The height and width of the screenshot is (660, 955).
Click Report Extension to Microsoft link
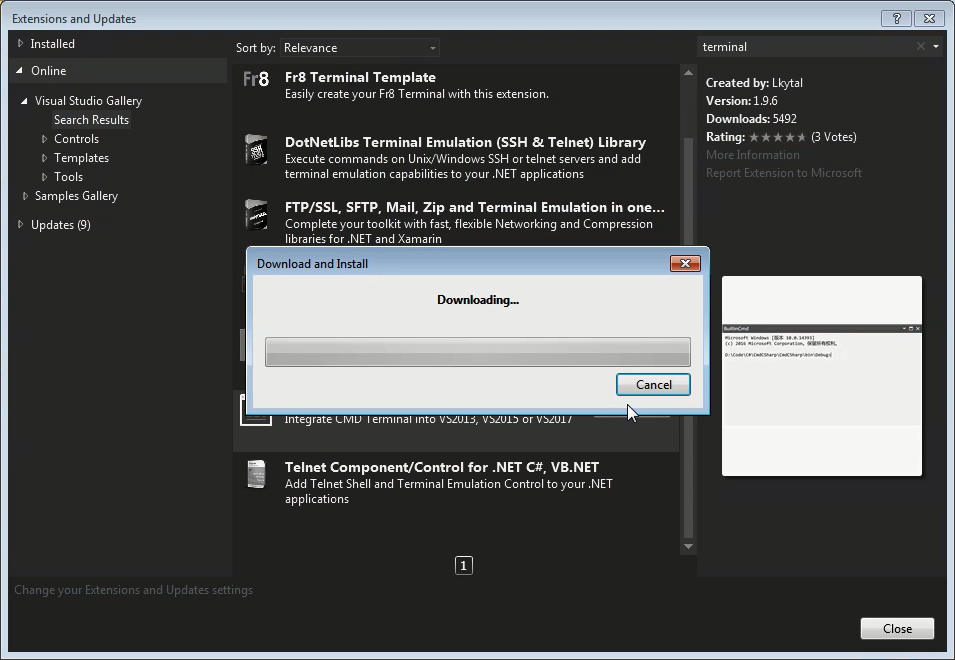[784, 173]
